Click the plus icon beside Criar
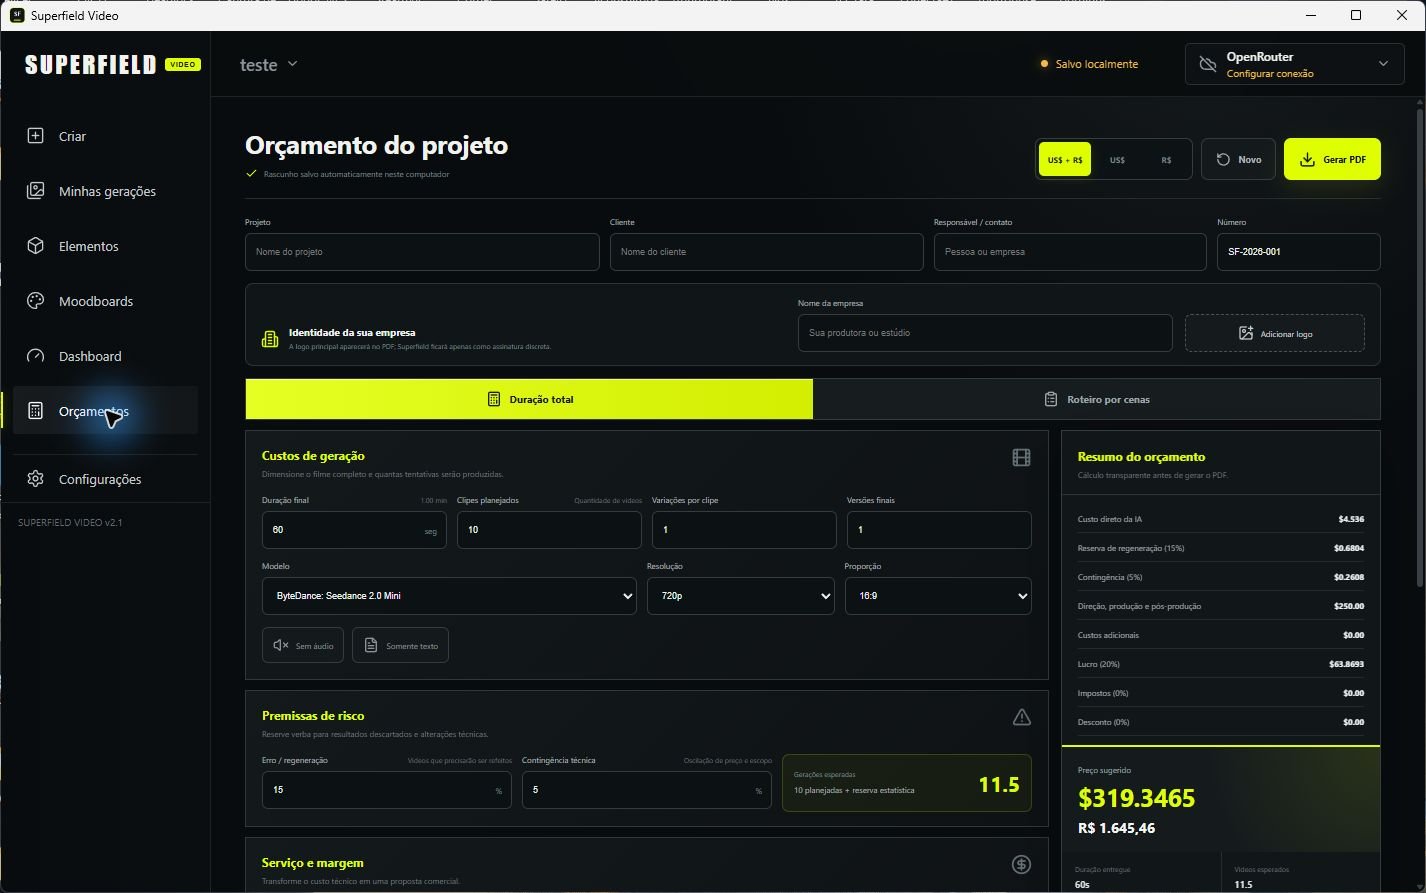Image resolution: width=1426 pixels, height=893 pixels. (x=35, y=136)
